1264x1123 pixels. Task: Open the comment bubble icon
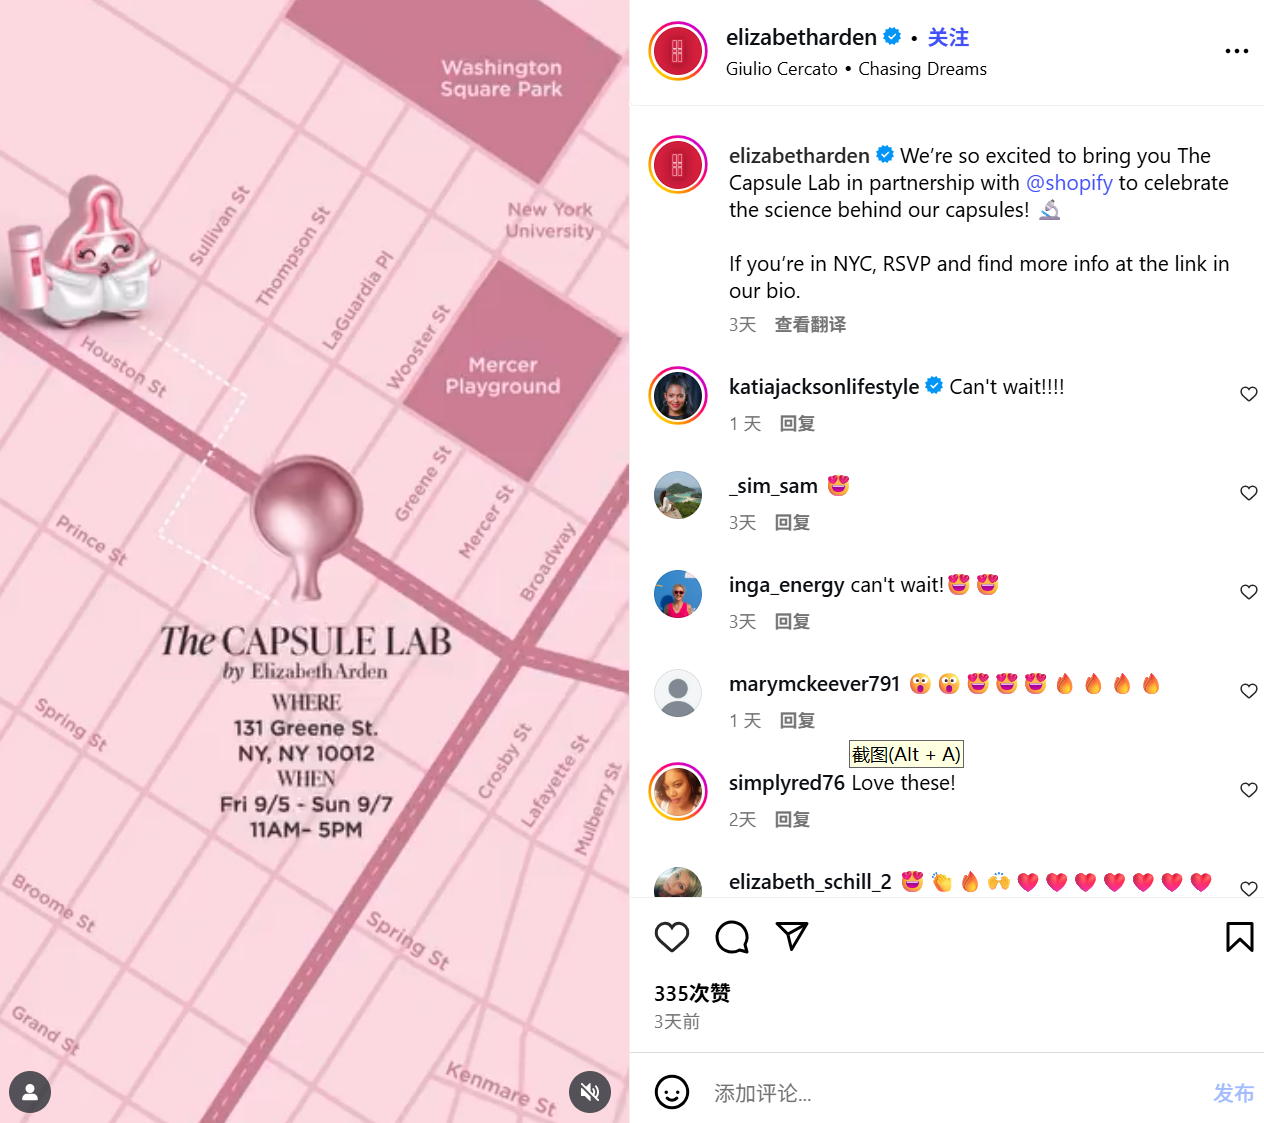[x=732, y=937]
